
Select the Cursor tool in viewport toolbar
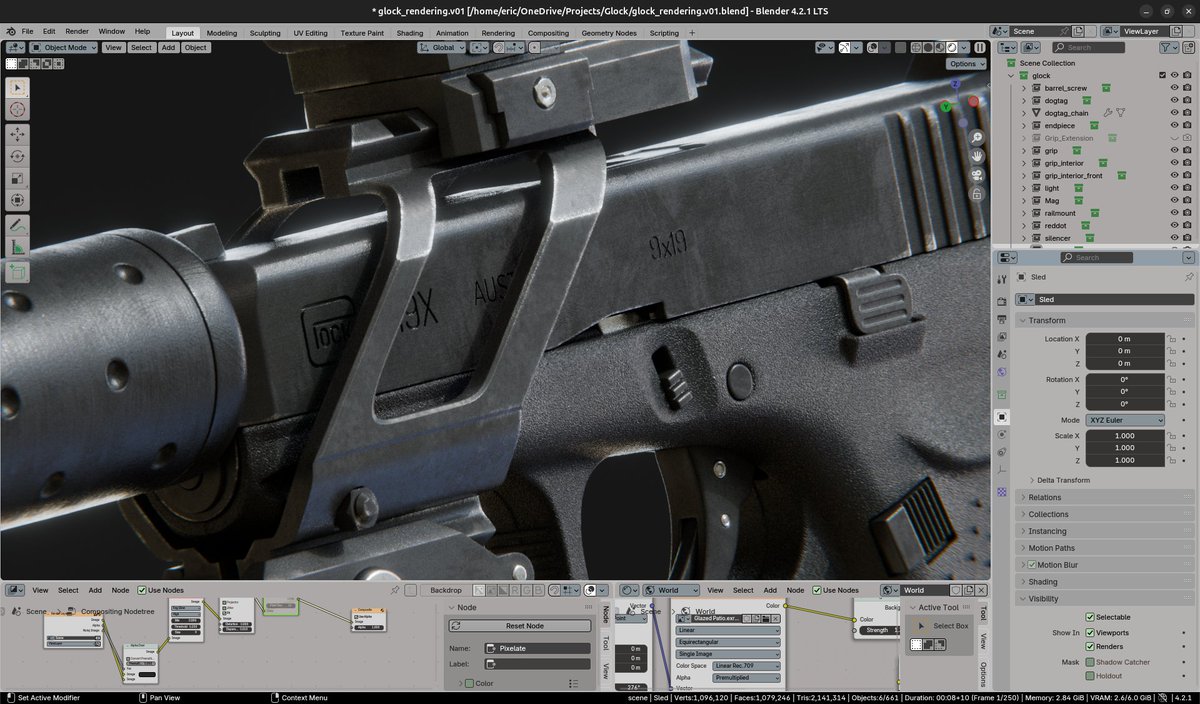coord(18,109)
